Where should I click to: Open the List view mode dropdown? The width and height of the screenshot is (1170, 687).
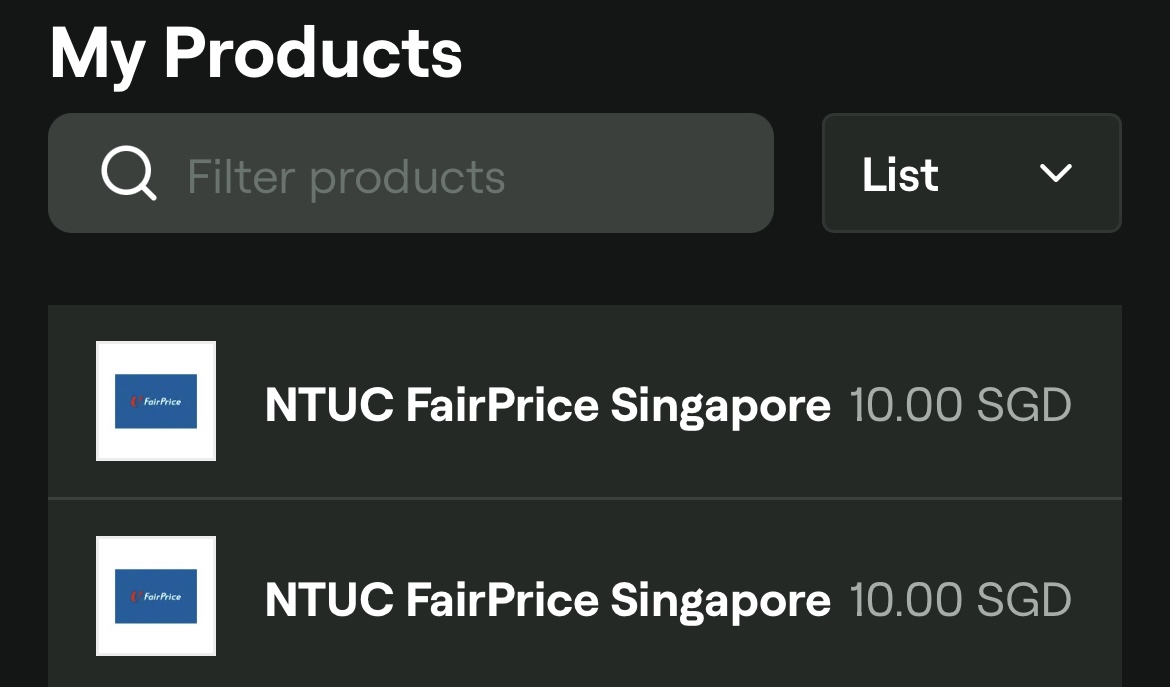coord(971,173)
